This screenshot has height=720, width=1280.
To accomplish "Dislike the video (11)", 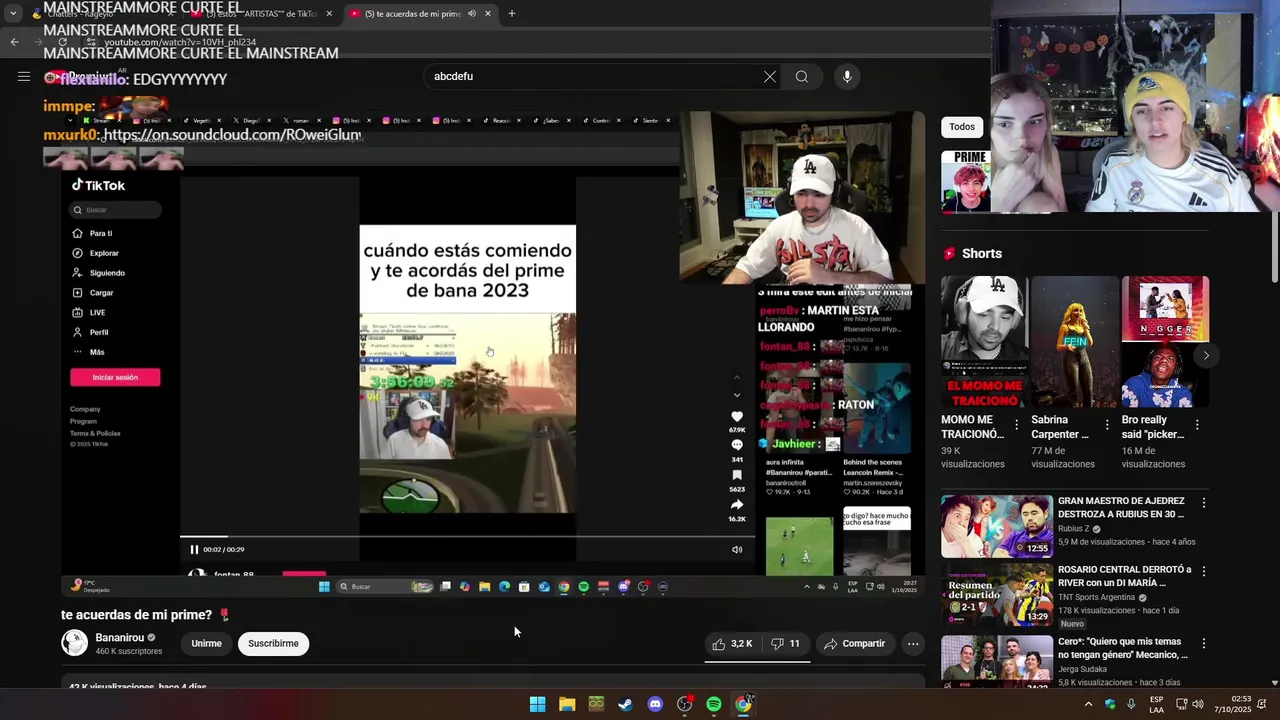I will coord(785,644).
